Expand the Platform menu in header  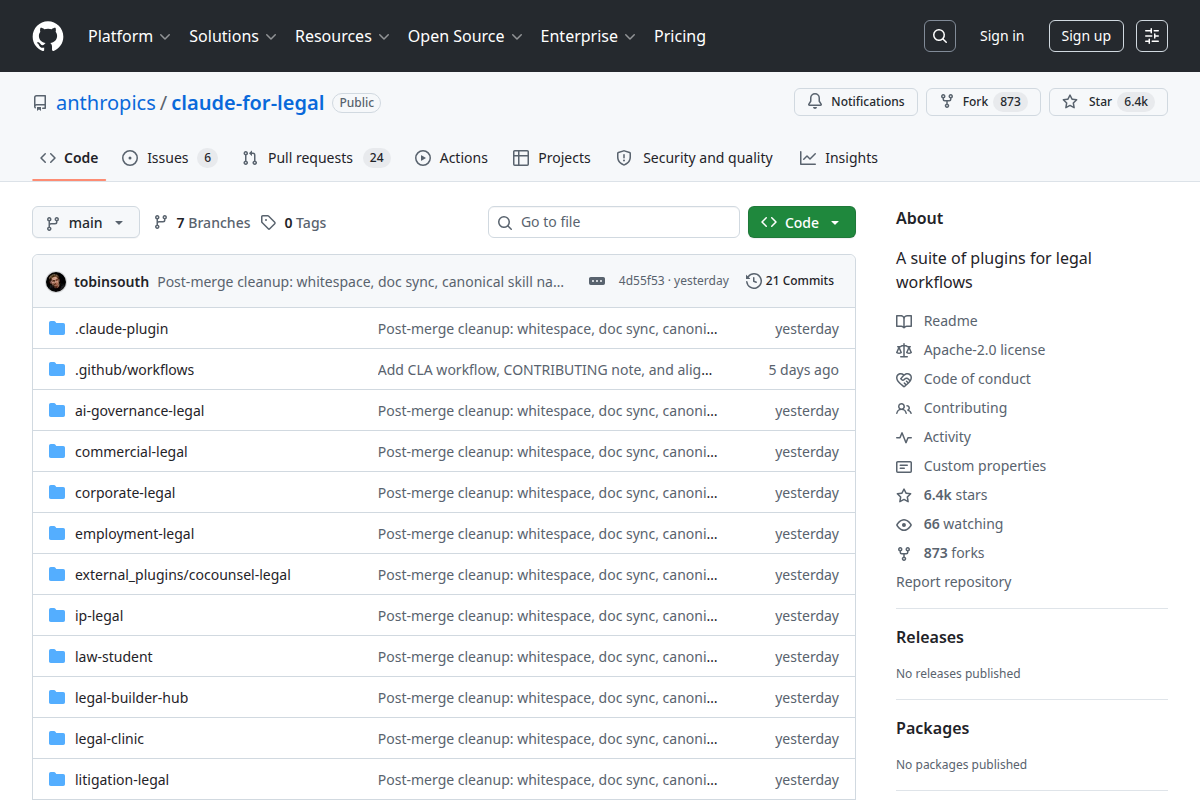pyautogui.click(x=128, y=36)
